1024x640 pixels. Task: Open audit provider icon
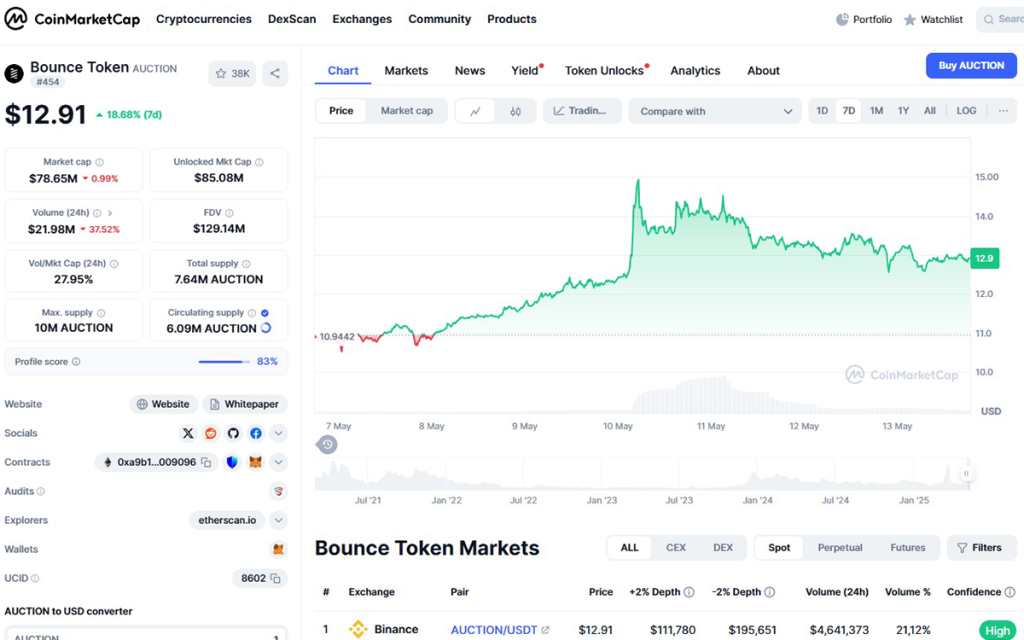click(x=278, y=491)
